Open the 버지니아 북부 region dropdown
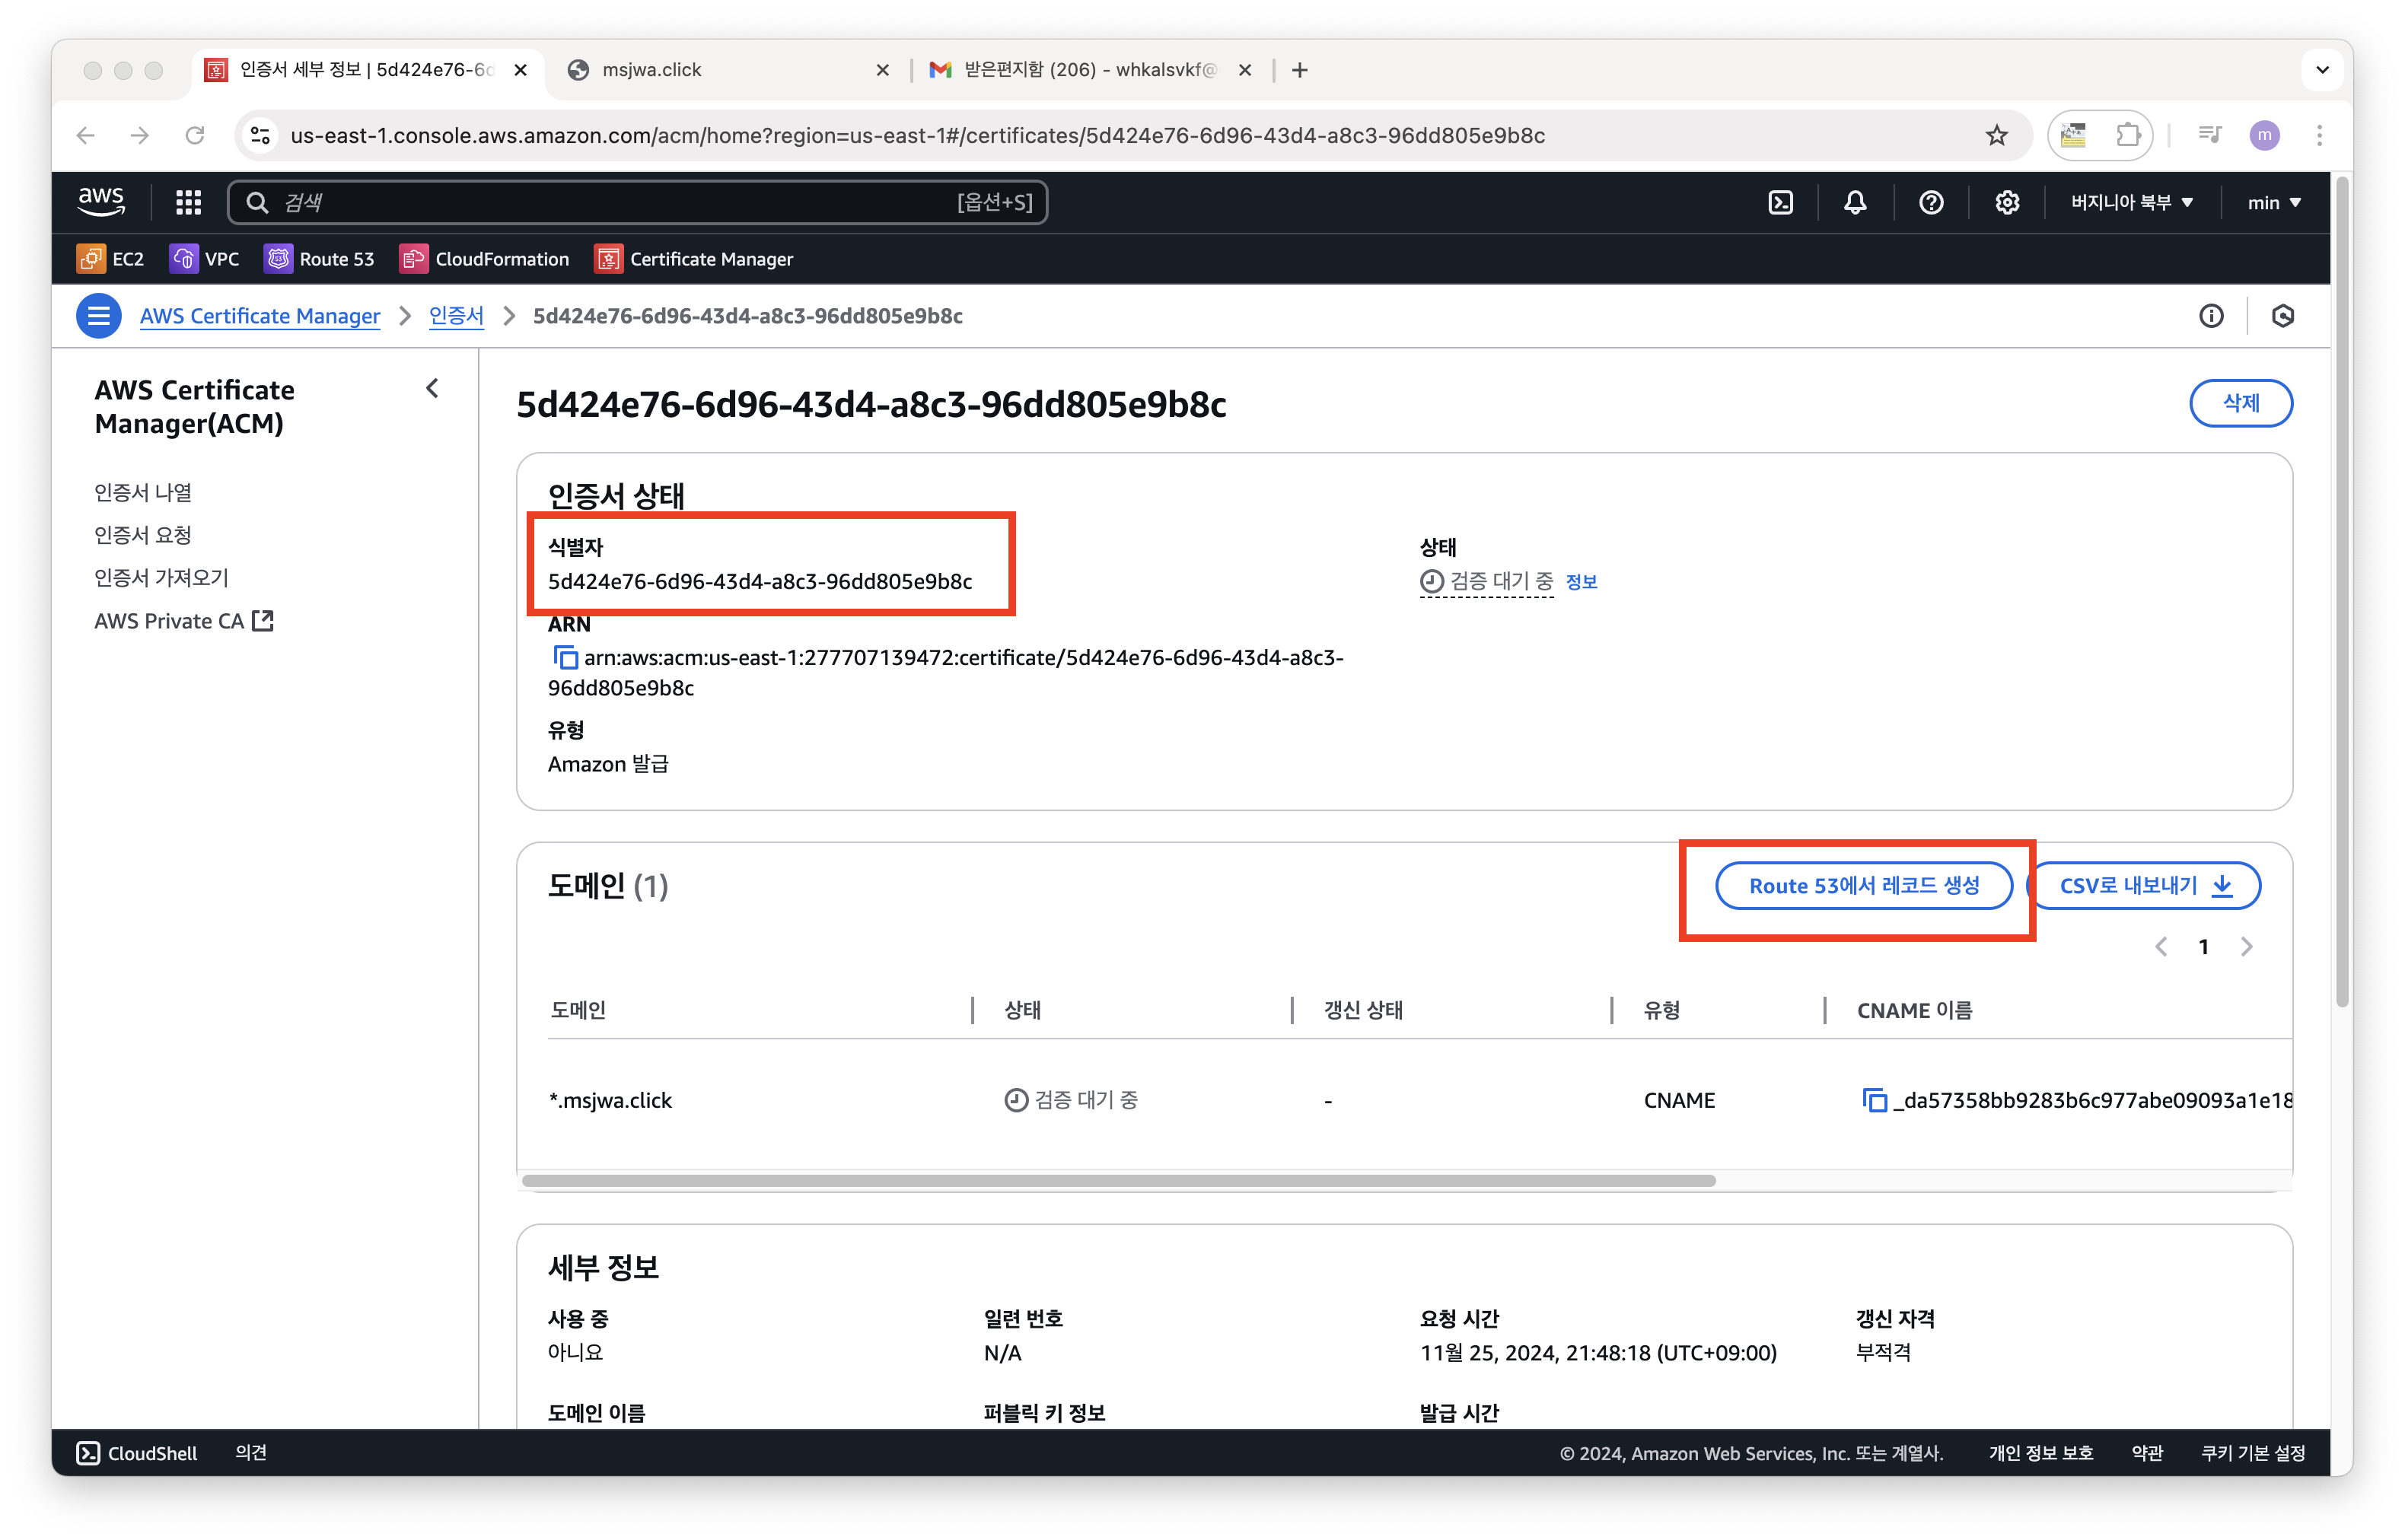This screenshot has width=2405, height=1540. click(2131, 203)
